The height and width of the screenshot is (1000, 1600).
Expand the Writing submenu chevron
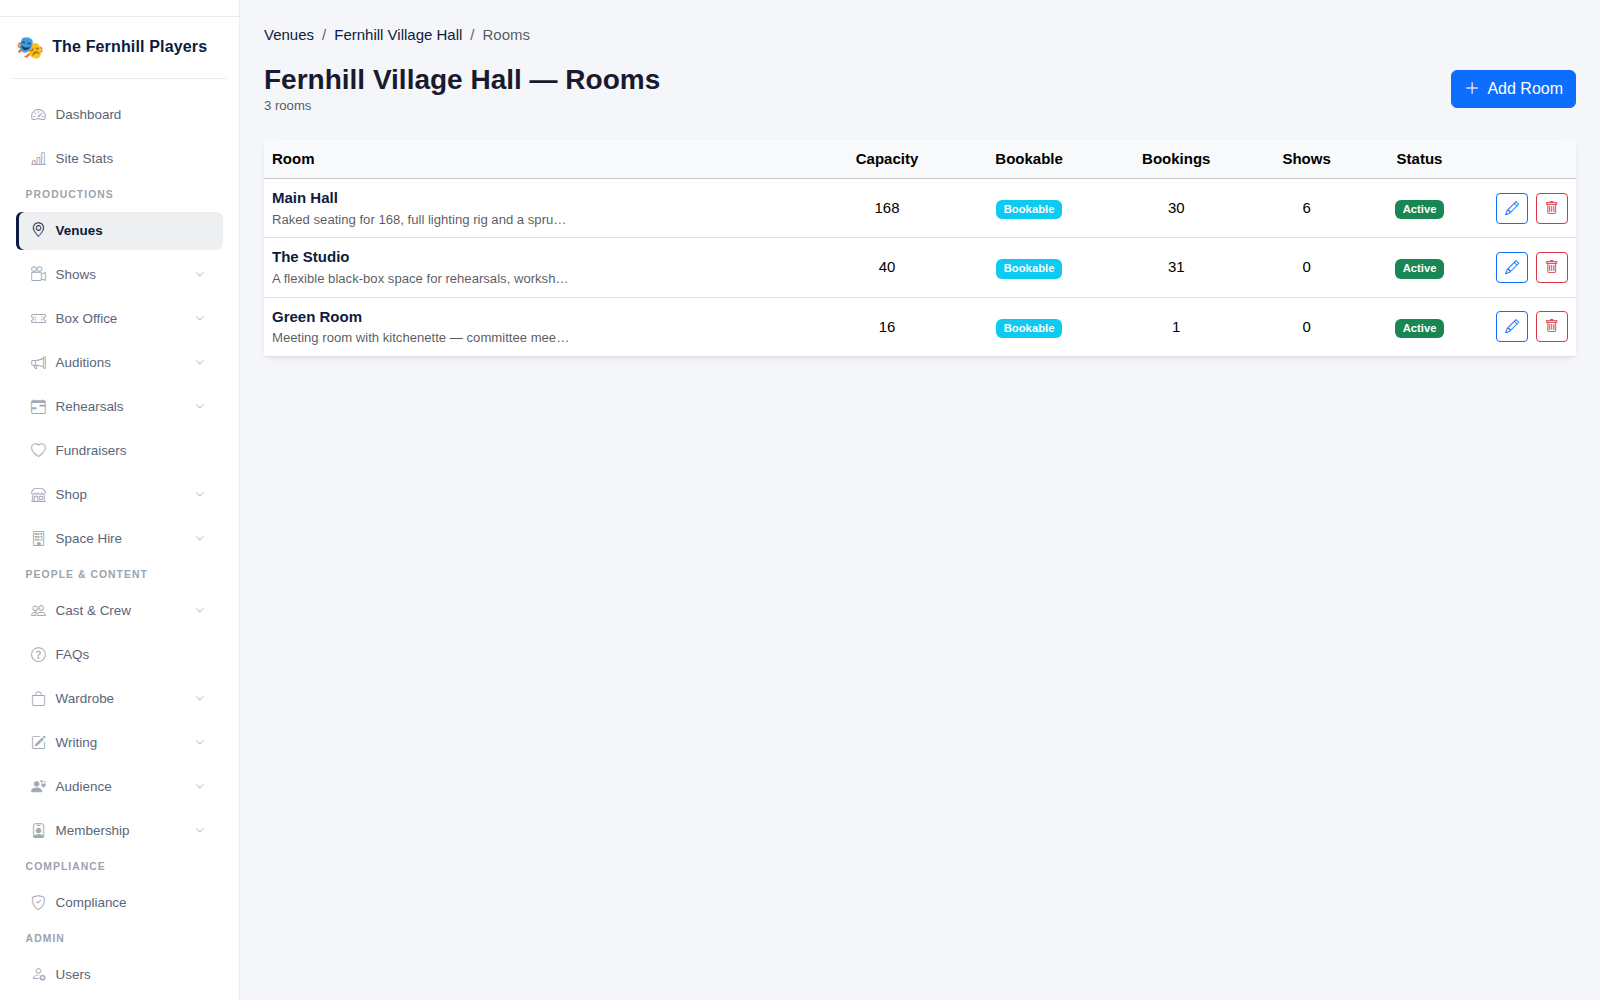pyautogui.click(x=200, y=743)
